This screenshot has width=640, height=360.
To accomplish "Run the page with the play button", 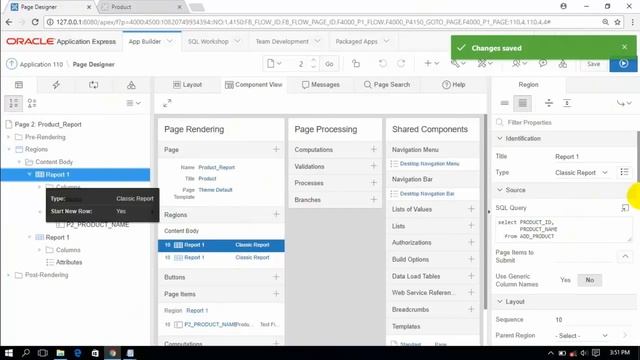I will [x=623, y=64].
